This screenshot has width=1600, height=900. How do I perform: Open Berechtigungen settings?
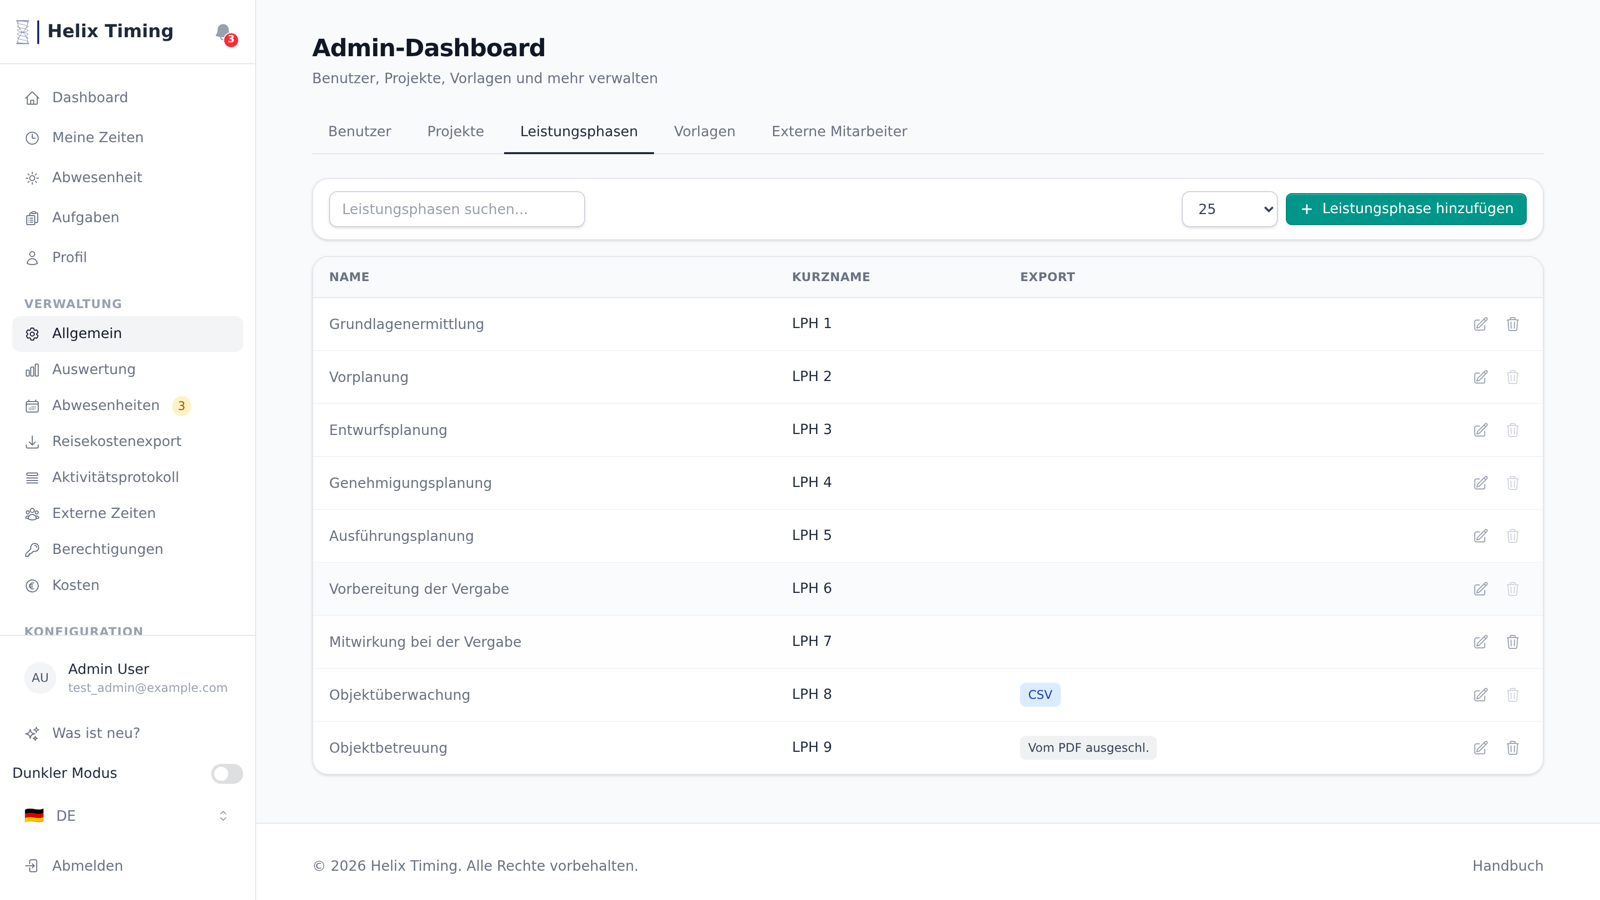click(x=128, y=550)
